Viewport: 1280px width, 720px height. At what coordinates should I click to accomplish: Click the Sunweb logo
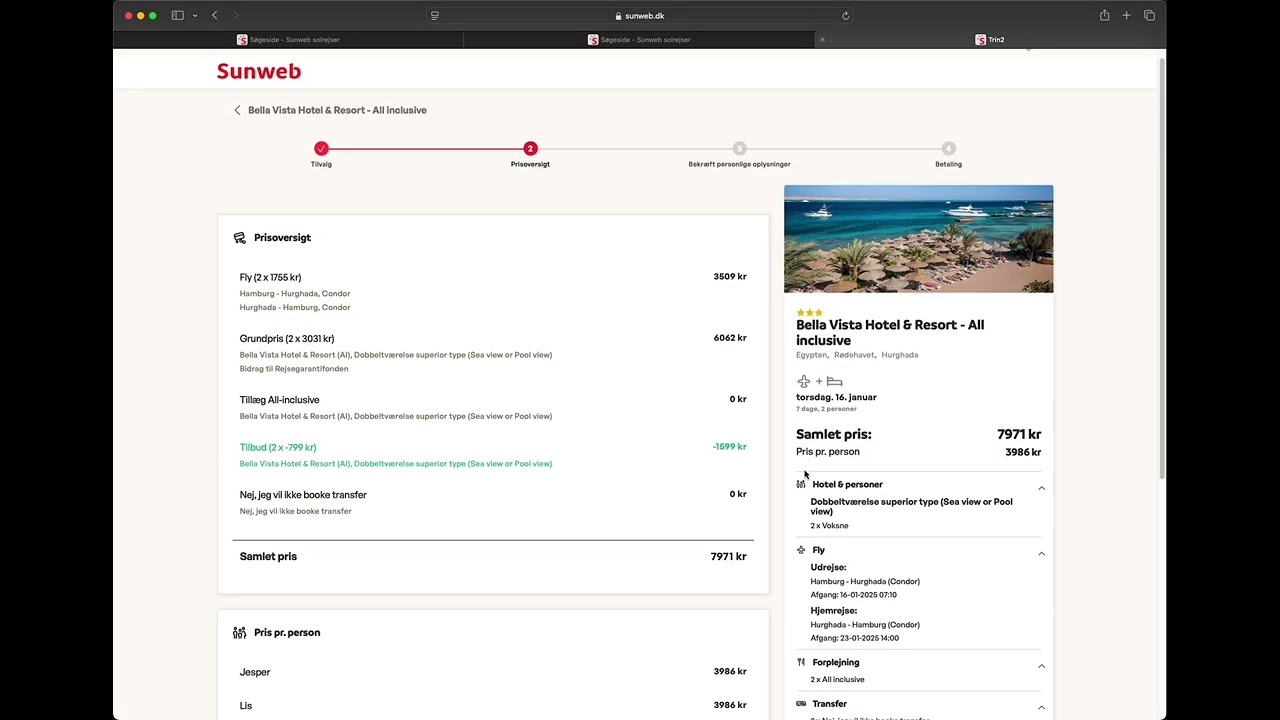coord(259,71)
